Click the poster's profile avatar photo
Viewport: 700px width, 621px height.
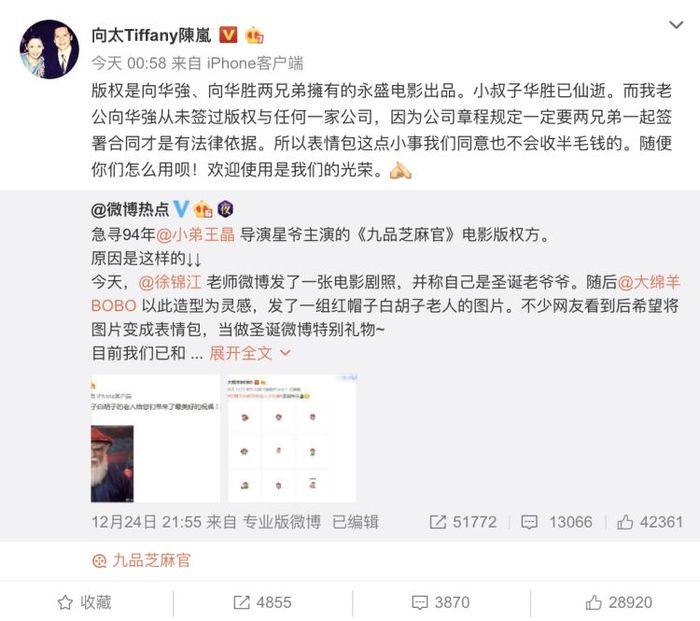pos(49,49)
